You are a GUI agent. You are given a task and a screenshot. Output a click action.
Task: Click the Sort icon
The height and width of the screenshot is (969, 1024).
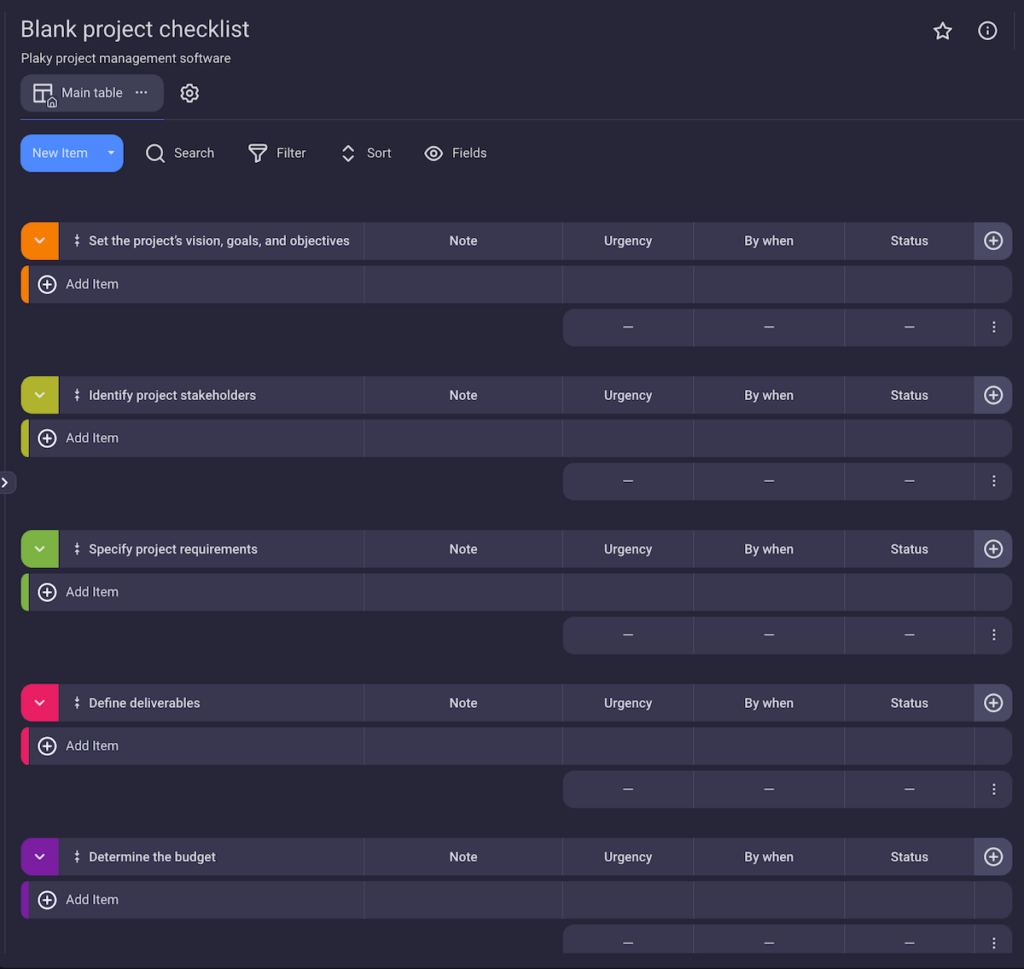(x=347, y=153)
